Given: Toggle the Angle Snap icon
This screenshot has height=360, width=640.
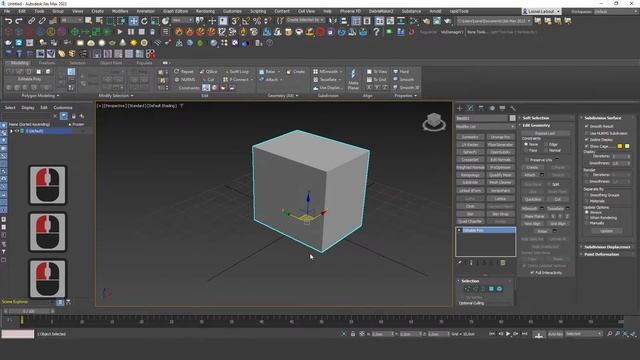Looking at the screenshot, I should (246, 21).
